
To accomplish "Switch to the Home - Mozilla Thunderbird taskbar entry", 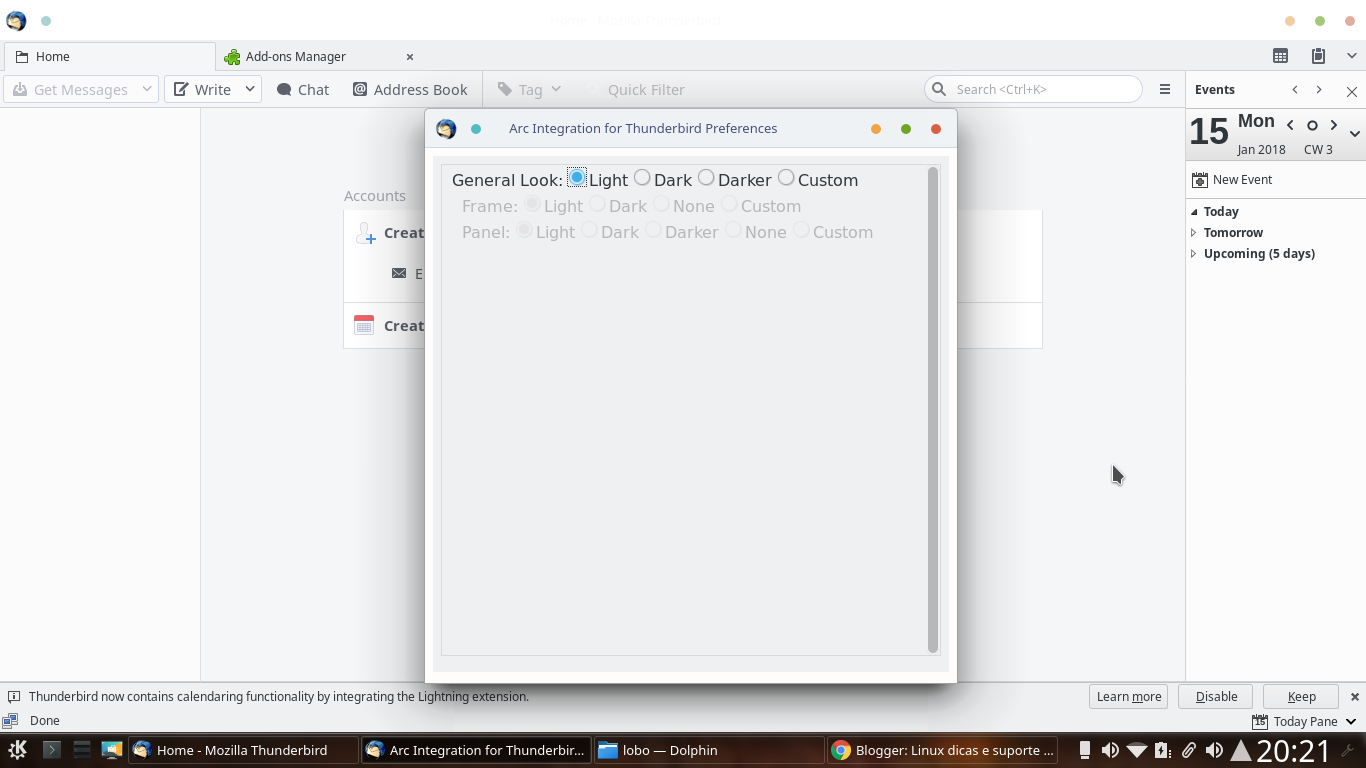I will pyautogui.click(x=243, y=750).
